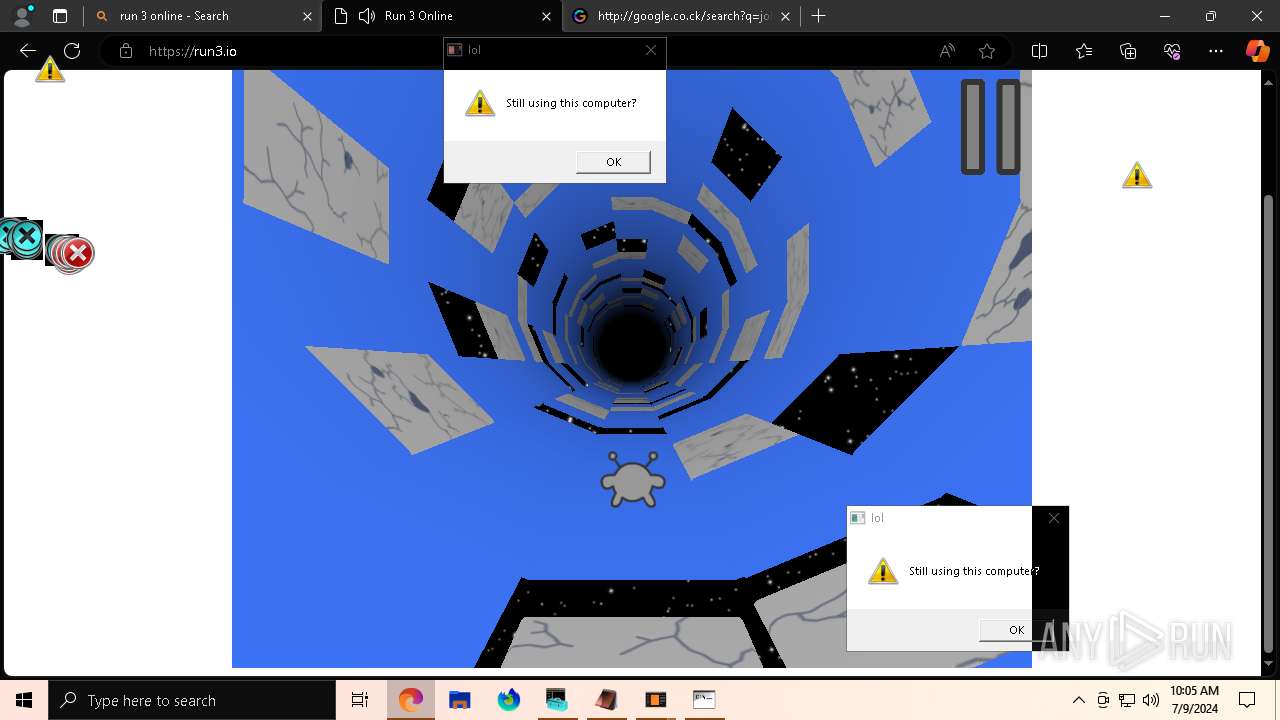Screen dimensions: 1280x720
Task: Pause the Run 3 game
Action: coord(991,127)
